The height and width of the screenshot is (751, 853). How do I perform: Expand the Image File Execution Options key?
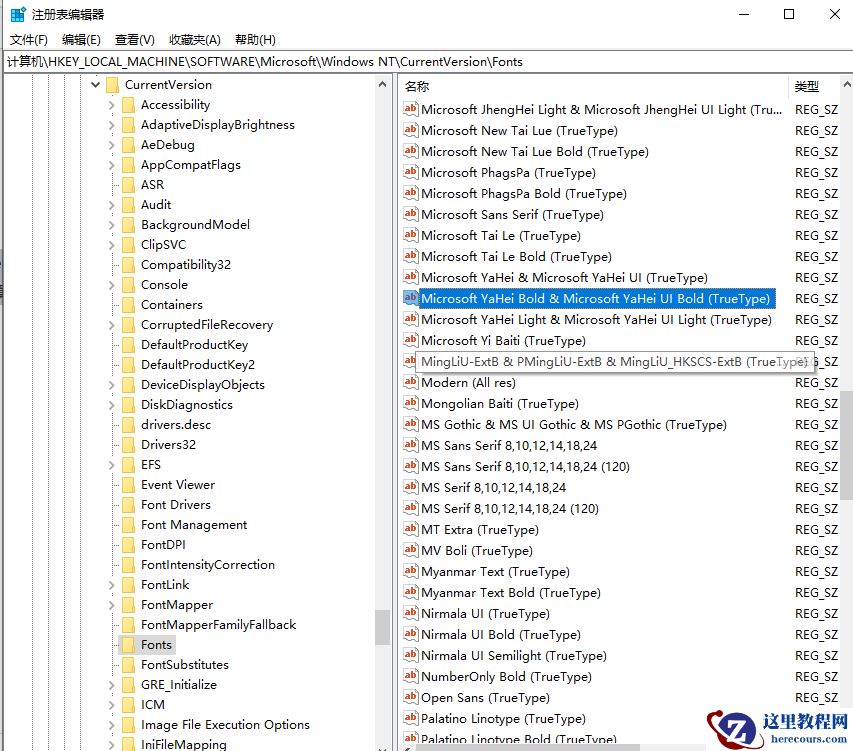(110, 725)
